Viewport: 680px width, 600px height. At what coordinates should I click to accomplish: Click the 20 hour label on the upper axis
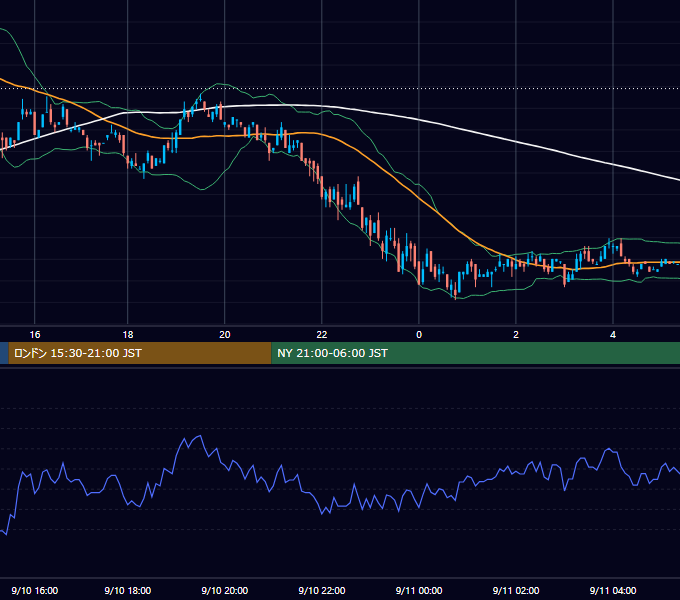click(225, 335)
